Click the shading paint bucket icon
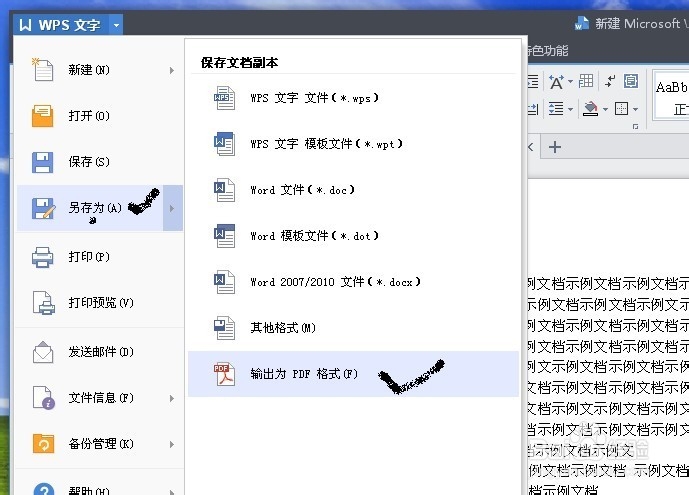Viewport: 689px width, 495px height. pos(590,108)
